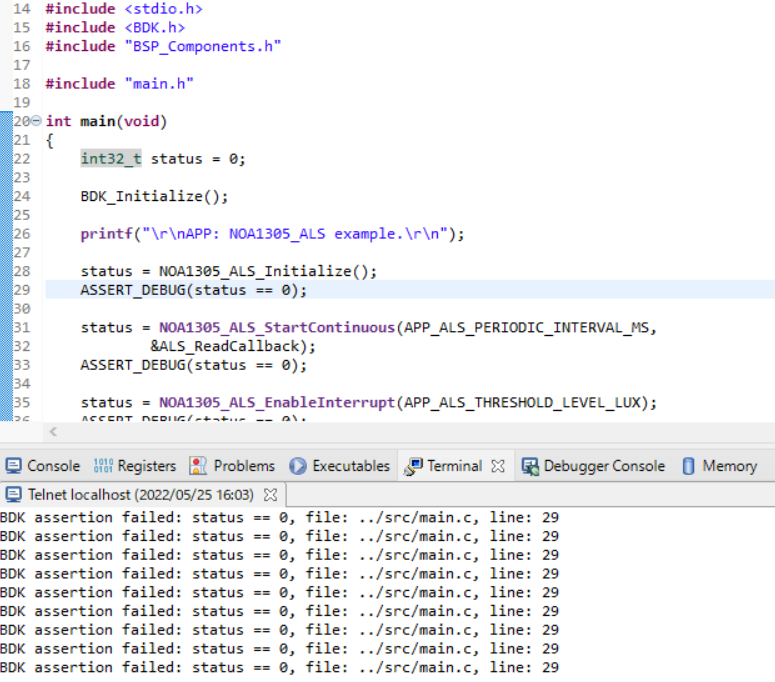
Task: Close the Telnet localhost session tab
Action: (x=270, y=494)
